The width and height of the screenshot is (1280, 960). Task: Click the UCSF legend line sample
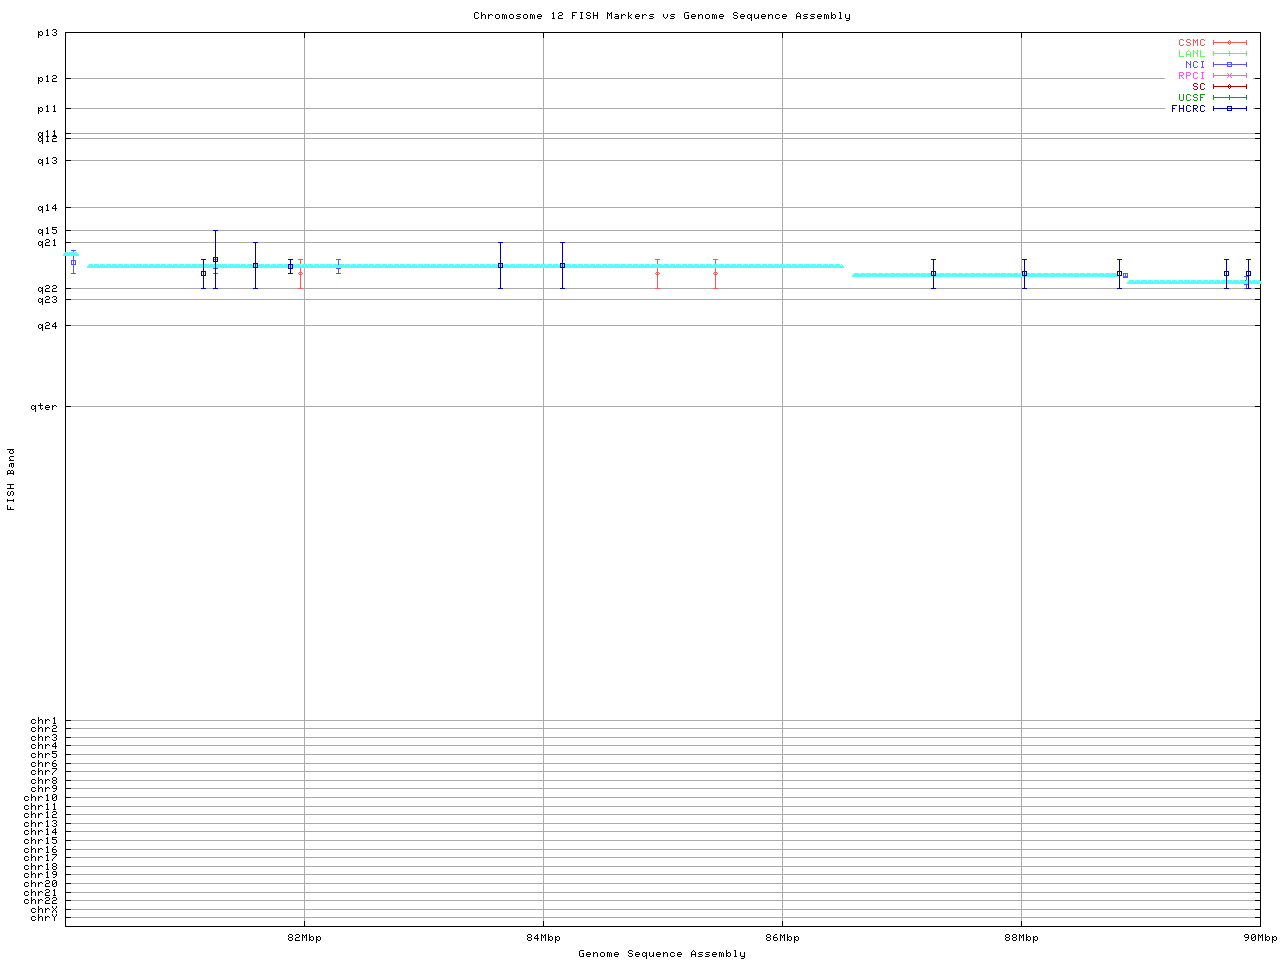(x=1230, y=98)
